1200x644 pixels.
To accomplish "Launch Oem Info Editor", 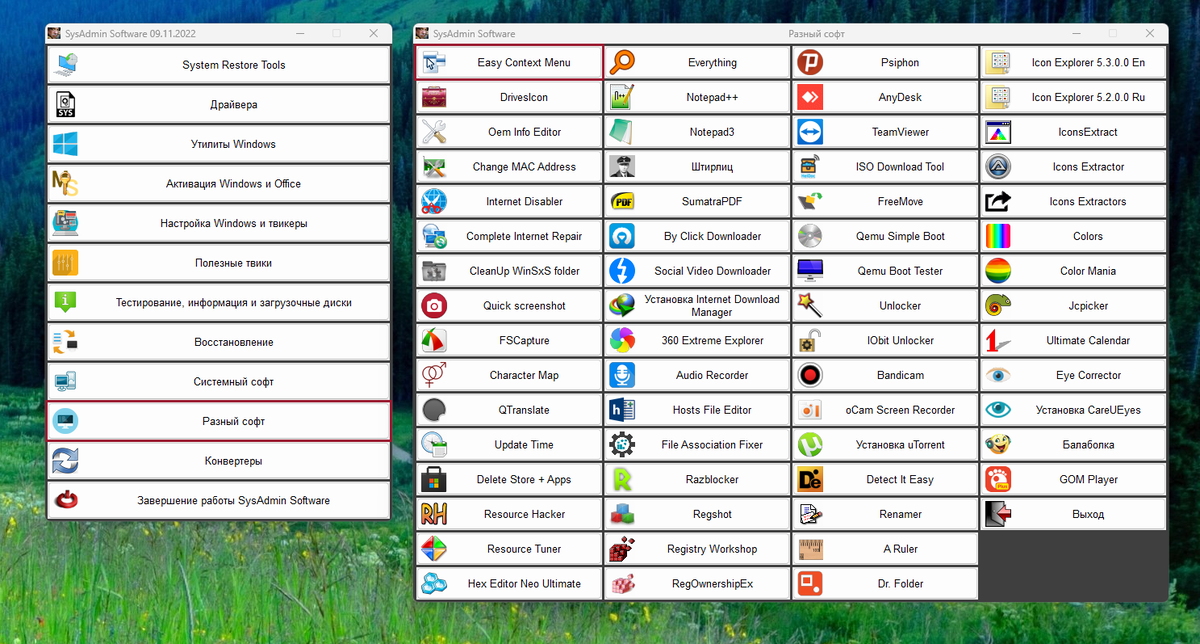I will [x=509, y=132].
